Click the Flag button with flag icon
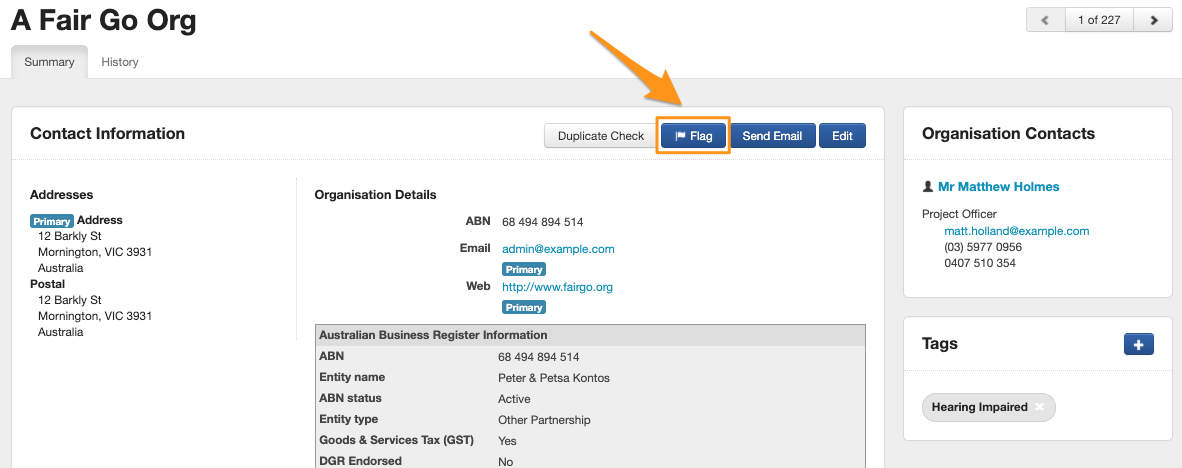Image resolution: width=1182 pixels, height=468 pixels. tap(693, 136)
